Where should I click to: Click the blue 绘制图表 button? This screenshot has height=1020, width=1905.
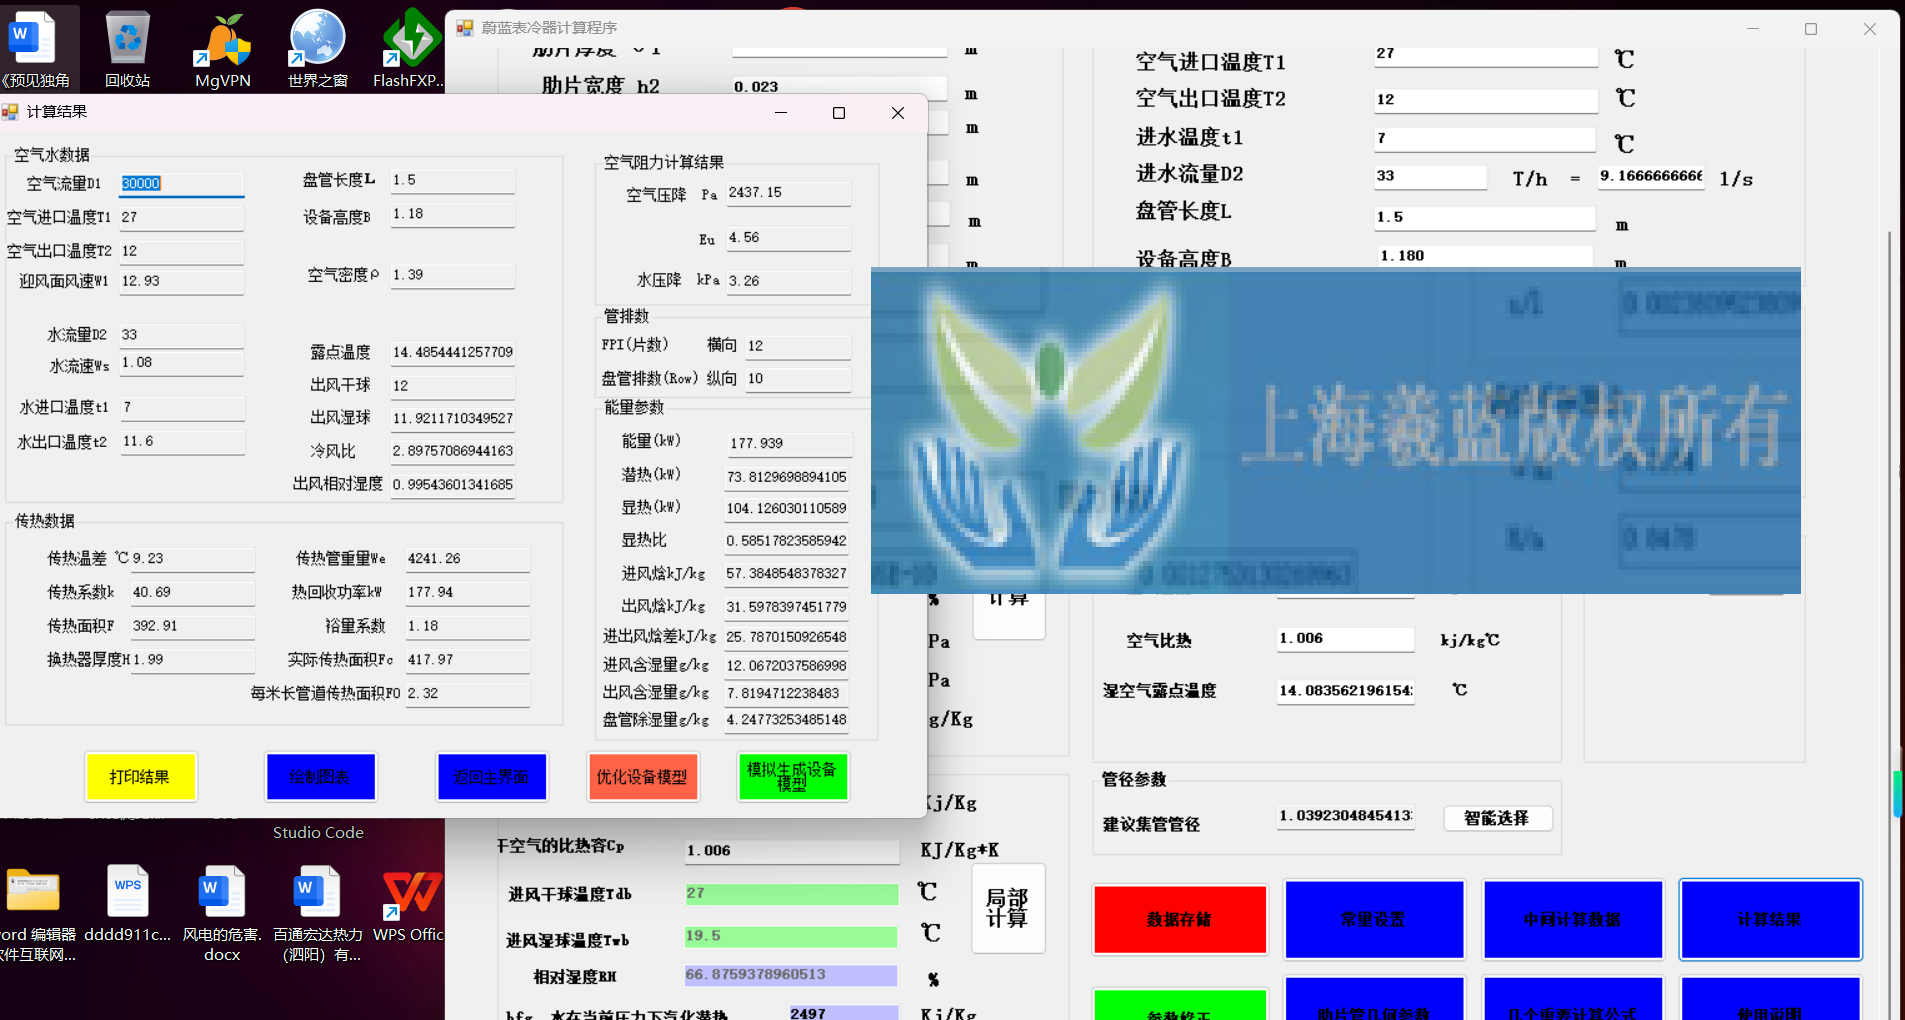pyautogui.click(x=320, y=777)
